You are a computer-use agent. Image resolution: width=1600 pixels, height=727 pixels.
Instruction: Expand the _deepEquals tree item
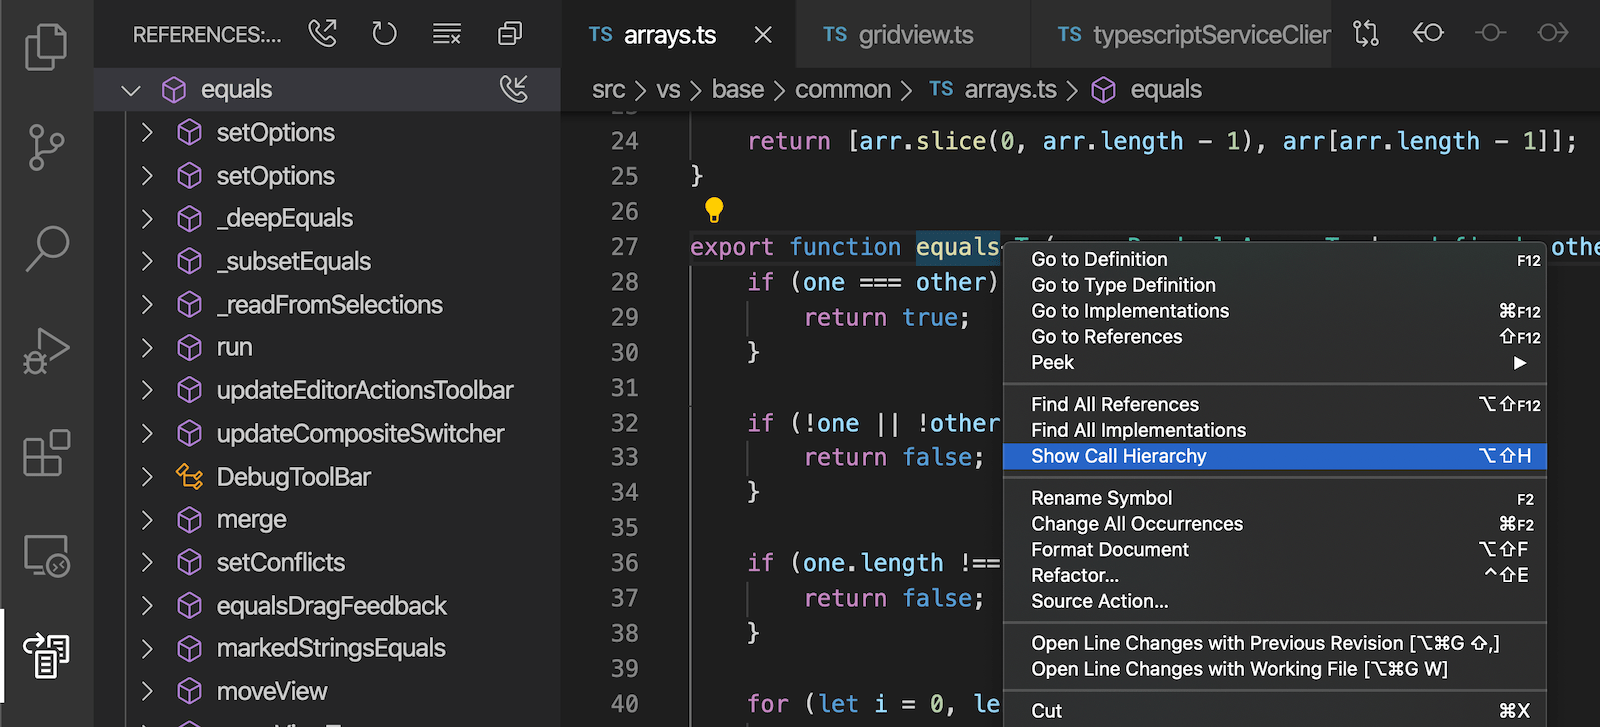[148, 219]
